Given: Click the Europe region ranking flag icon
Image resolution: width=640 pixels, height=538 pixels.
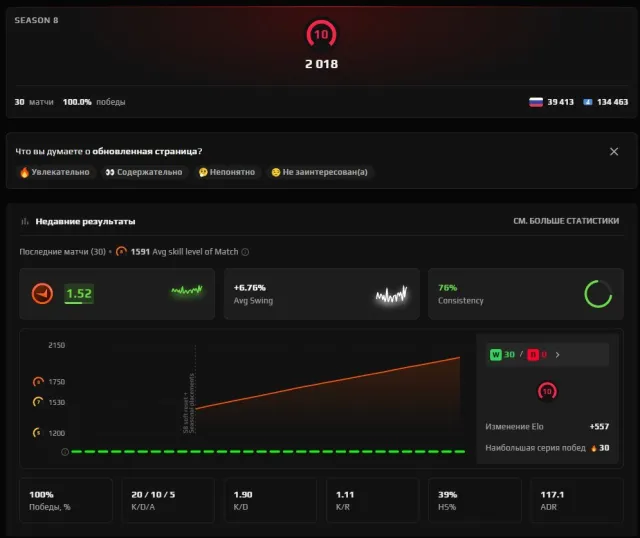Looking at the screenshot, I should point(587,102).
